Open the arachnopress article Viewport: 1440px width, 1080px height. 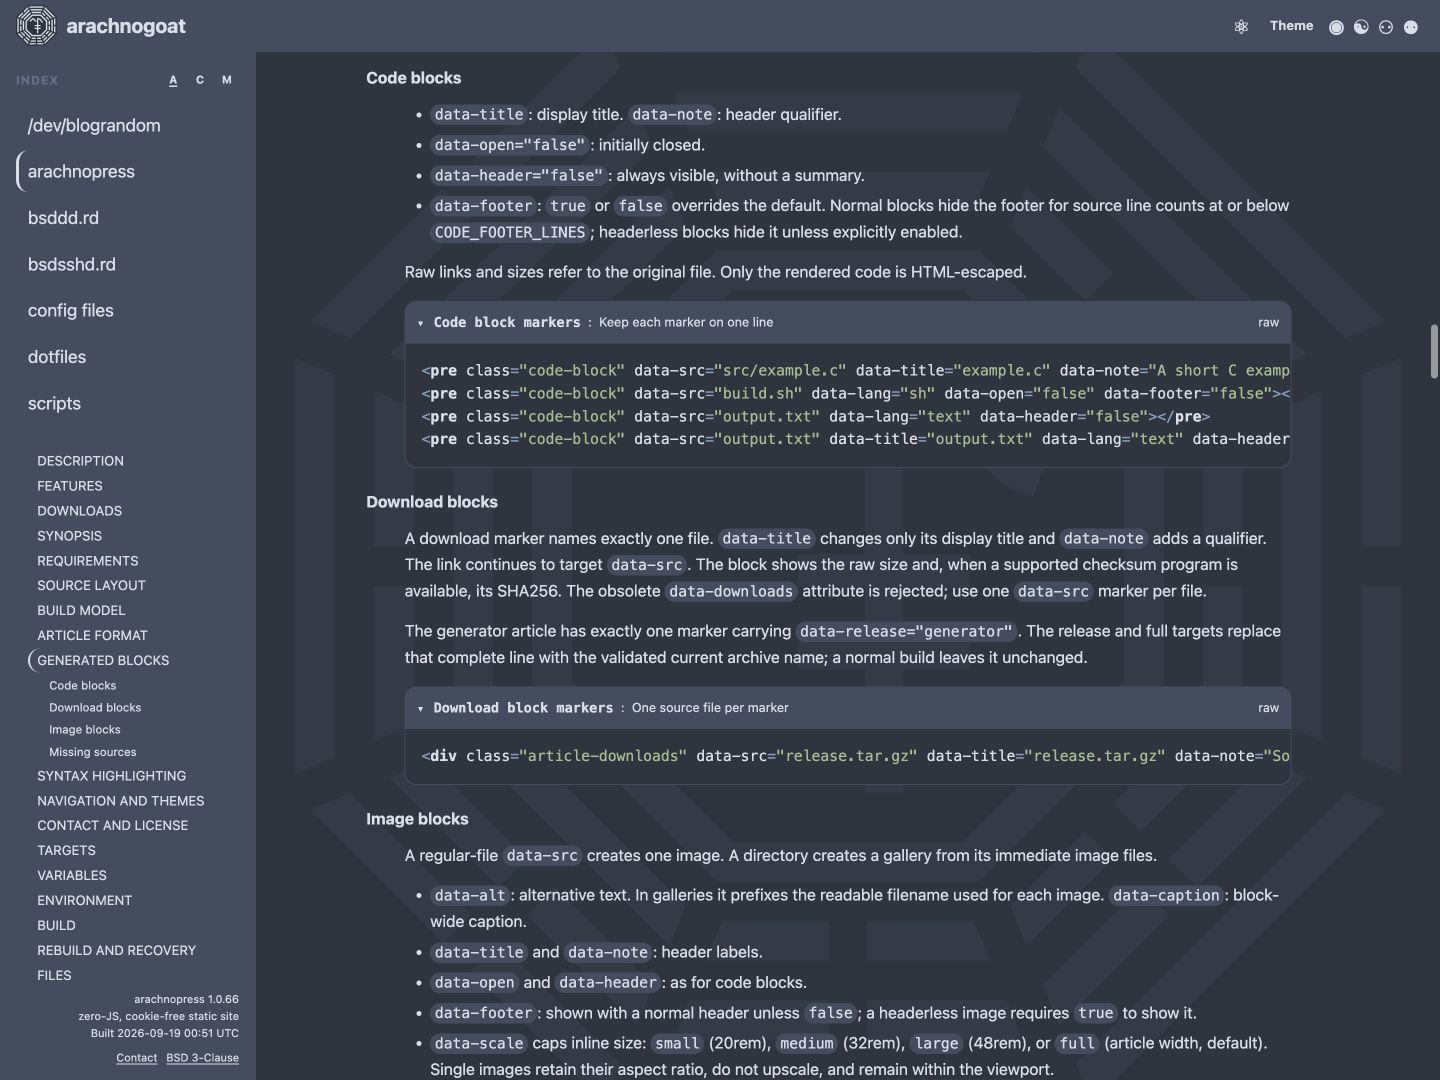click(x=81, y=171)
